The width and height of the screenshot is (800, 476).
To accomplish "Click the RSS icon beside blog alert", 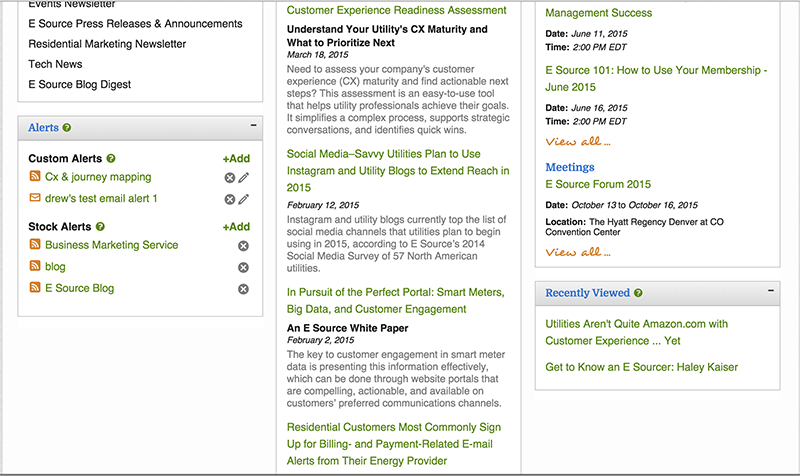I will [35, 266].
